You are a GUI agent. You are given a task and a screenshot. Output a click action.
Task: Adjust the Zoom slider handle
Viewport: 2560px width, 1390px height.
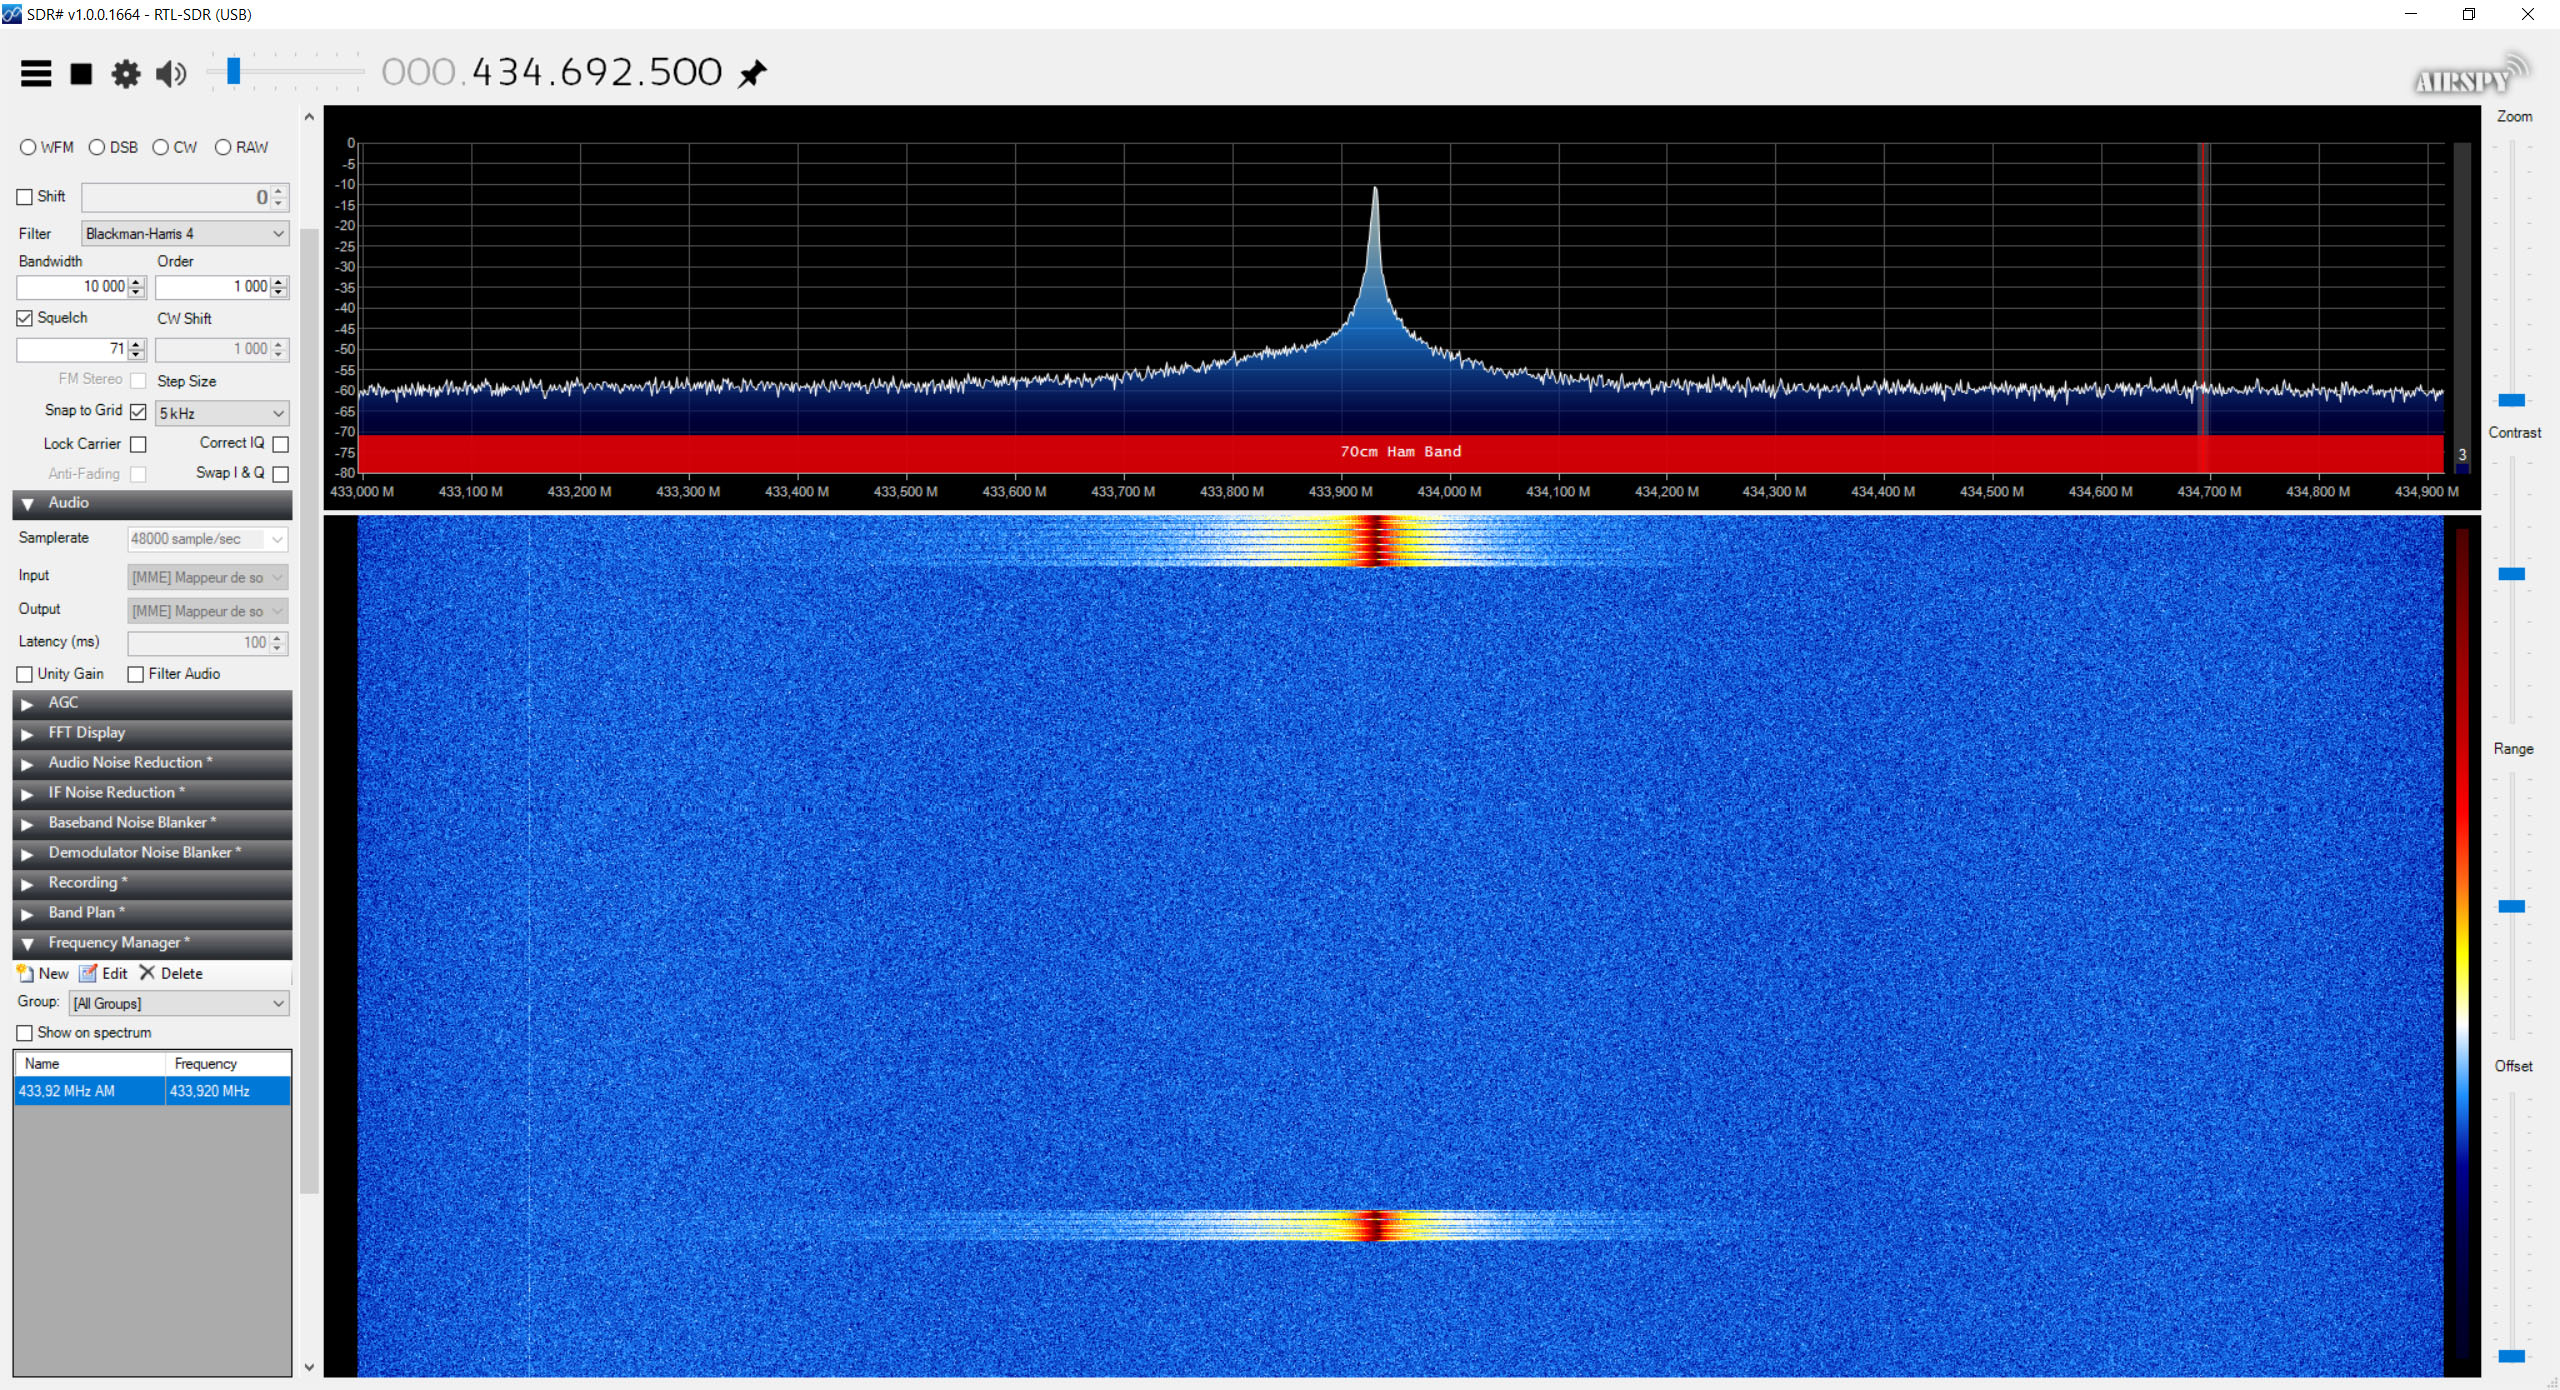tap(2511, 400)
